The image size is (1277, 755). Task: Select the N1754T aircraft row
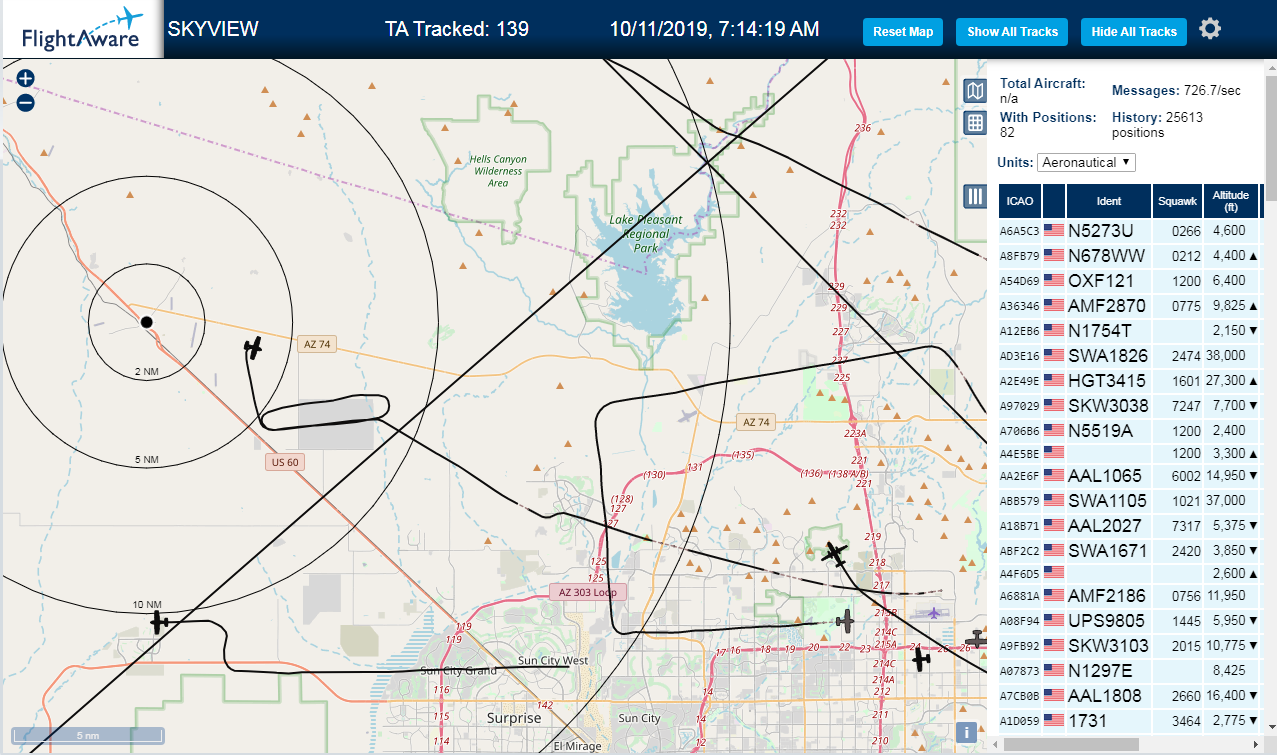pos(1130,330)
